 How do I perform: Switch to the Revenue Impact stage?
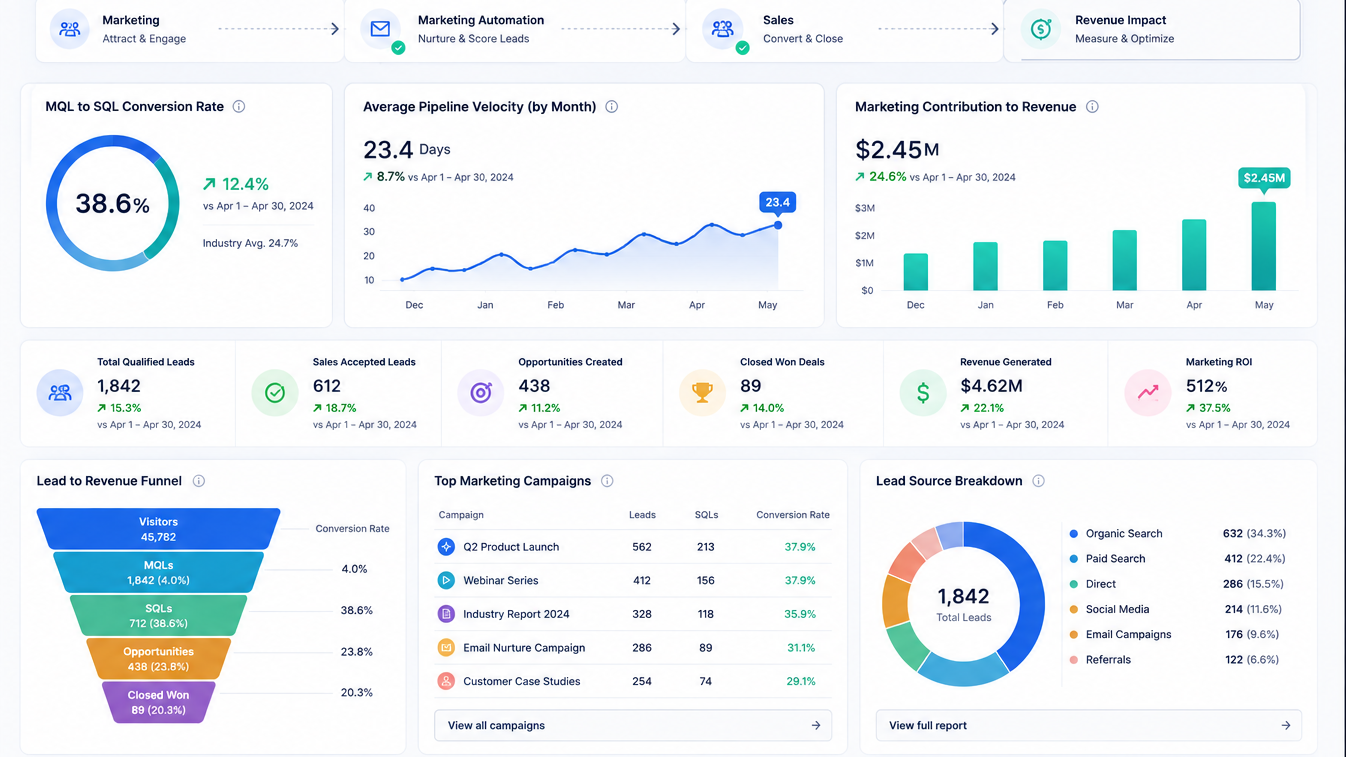click(1152, 29)
